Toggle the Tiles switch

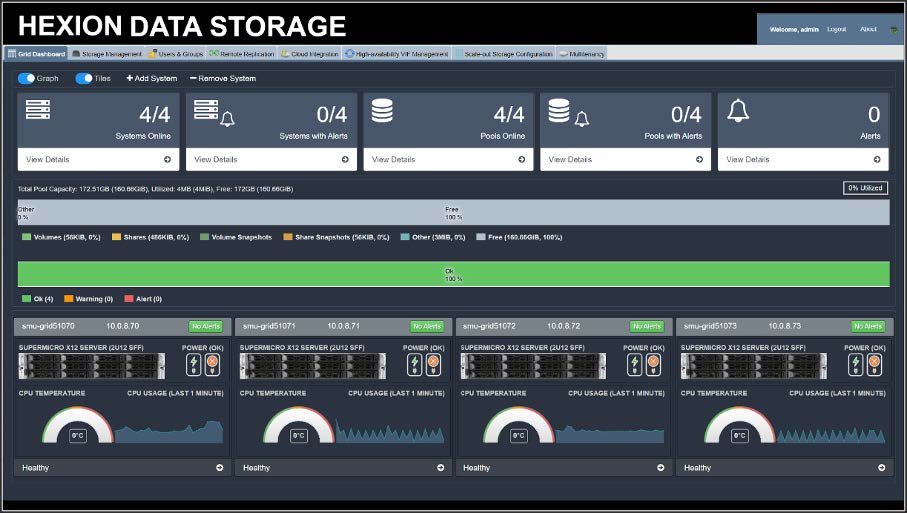[84, 78]
